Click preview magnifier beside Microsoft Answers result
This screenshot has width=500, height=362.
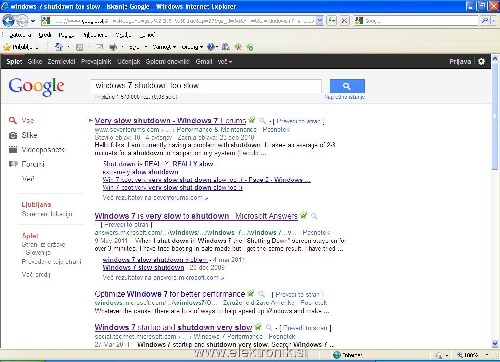[314, 216]
